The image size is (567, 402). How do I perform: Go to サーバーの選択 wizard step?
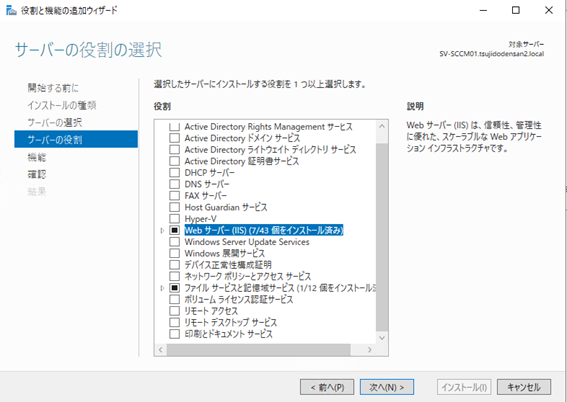coord(55,123)
